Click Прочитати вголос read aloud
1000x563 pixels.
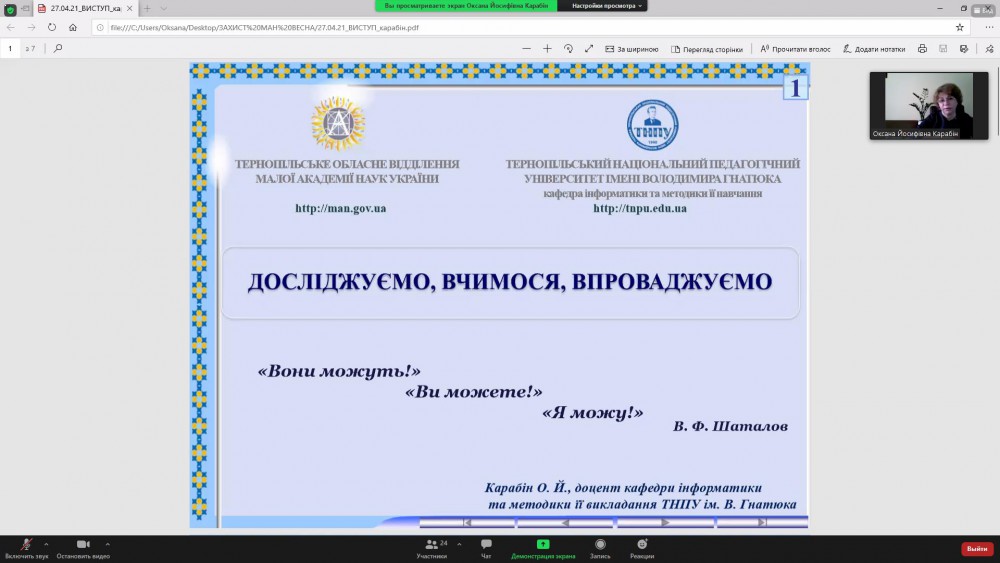pos(795,48)
